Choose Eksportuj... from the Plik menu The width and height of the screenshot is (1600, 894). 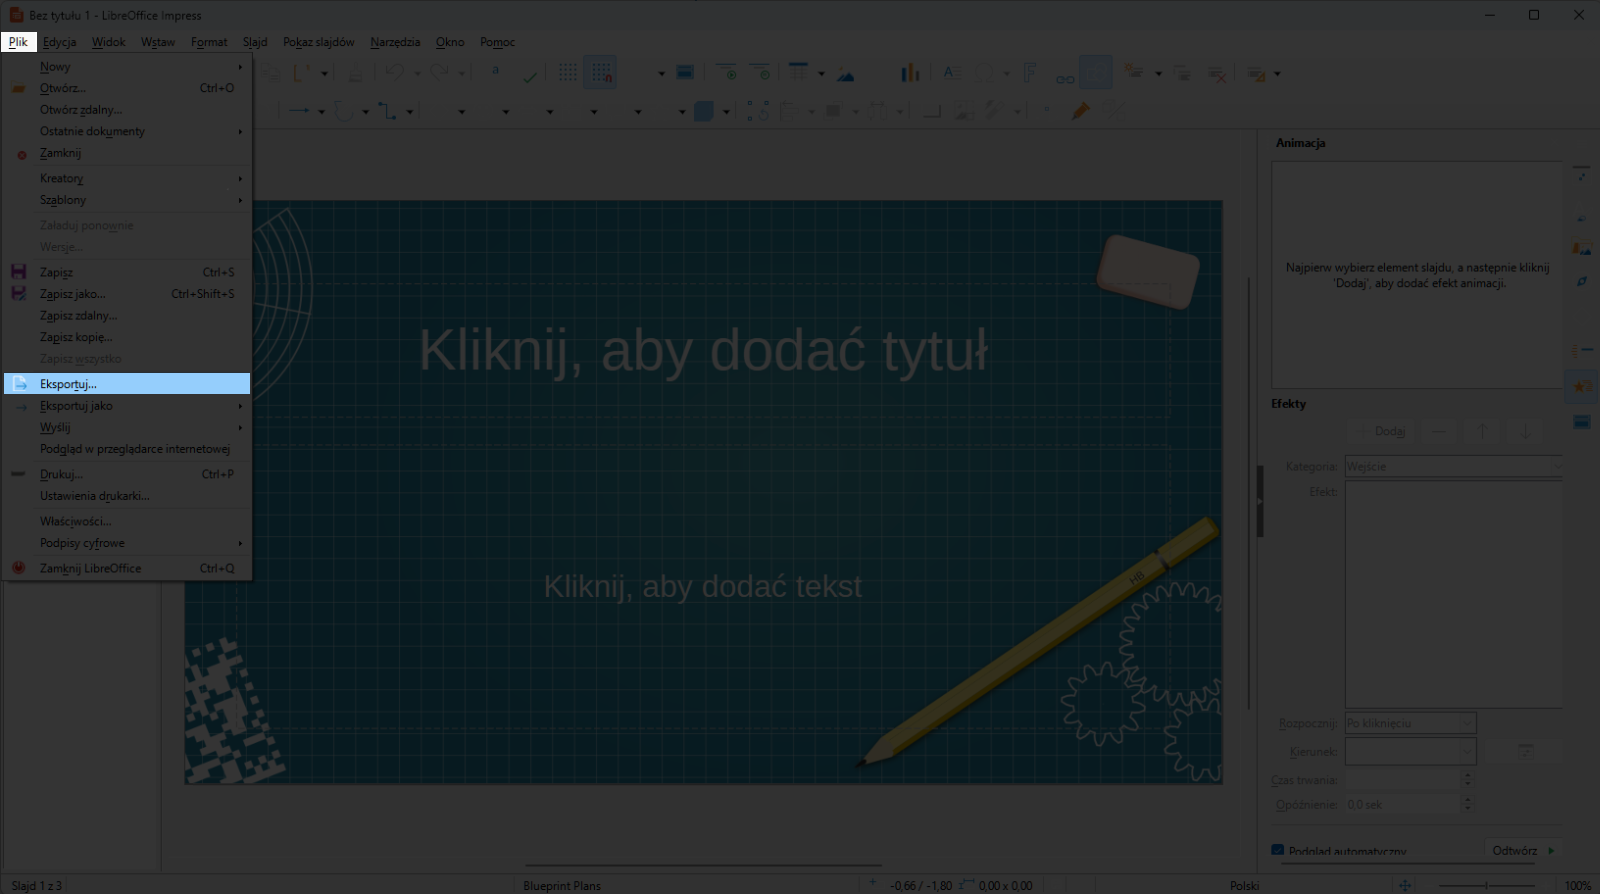click(x=127, y=384)
